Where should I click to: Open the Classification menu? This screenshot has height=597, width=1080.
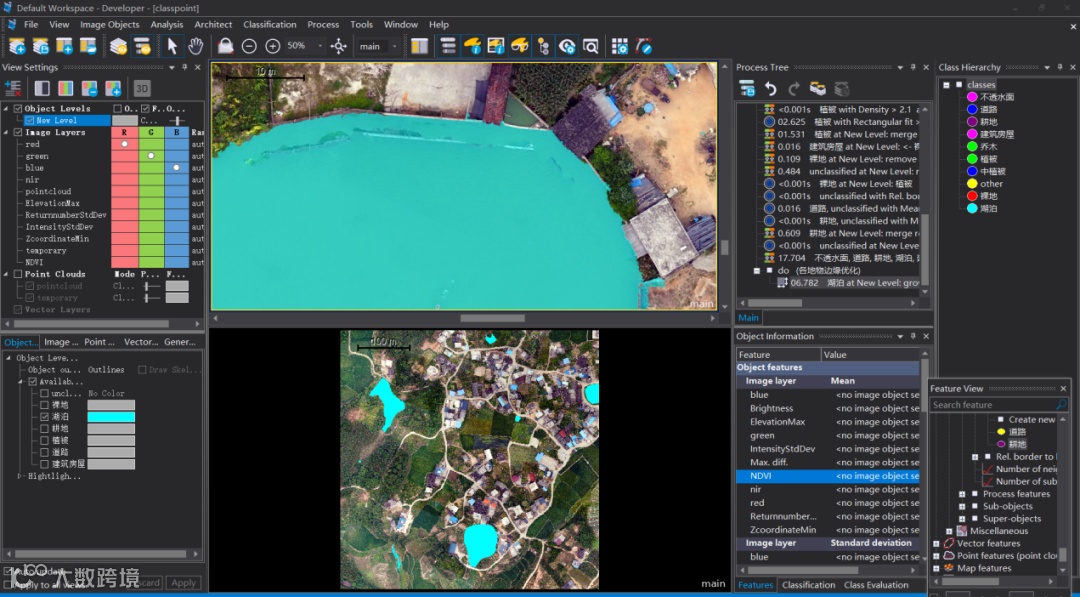[x=269, y=24]
